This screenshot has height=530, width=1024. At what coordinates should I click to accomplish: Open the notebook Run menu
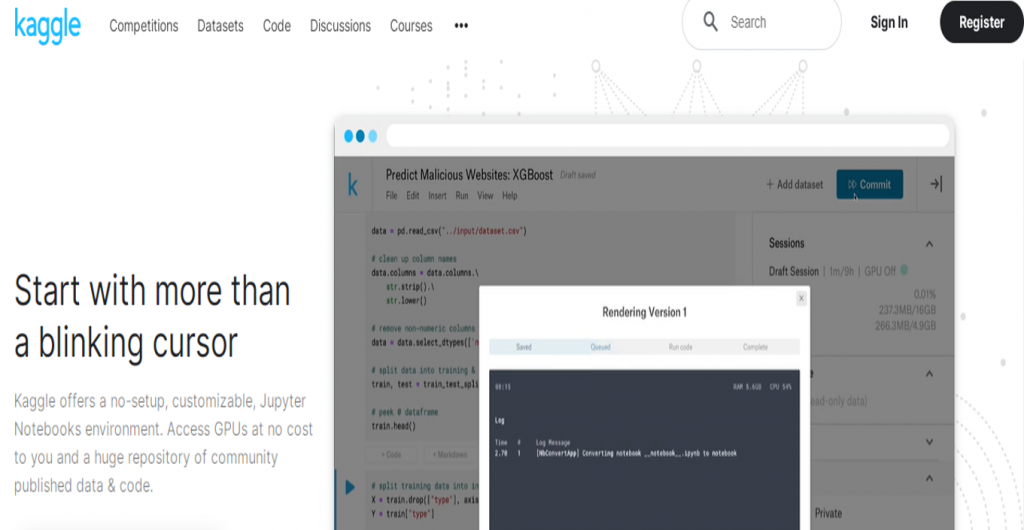[462, 196]
